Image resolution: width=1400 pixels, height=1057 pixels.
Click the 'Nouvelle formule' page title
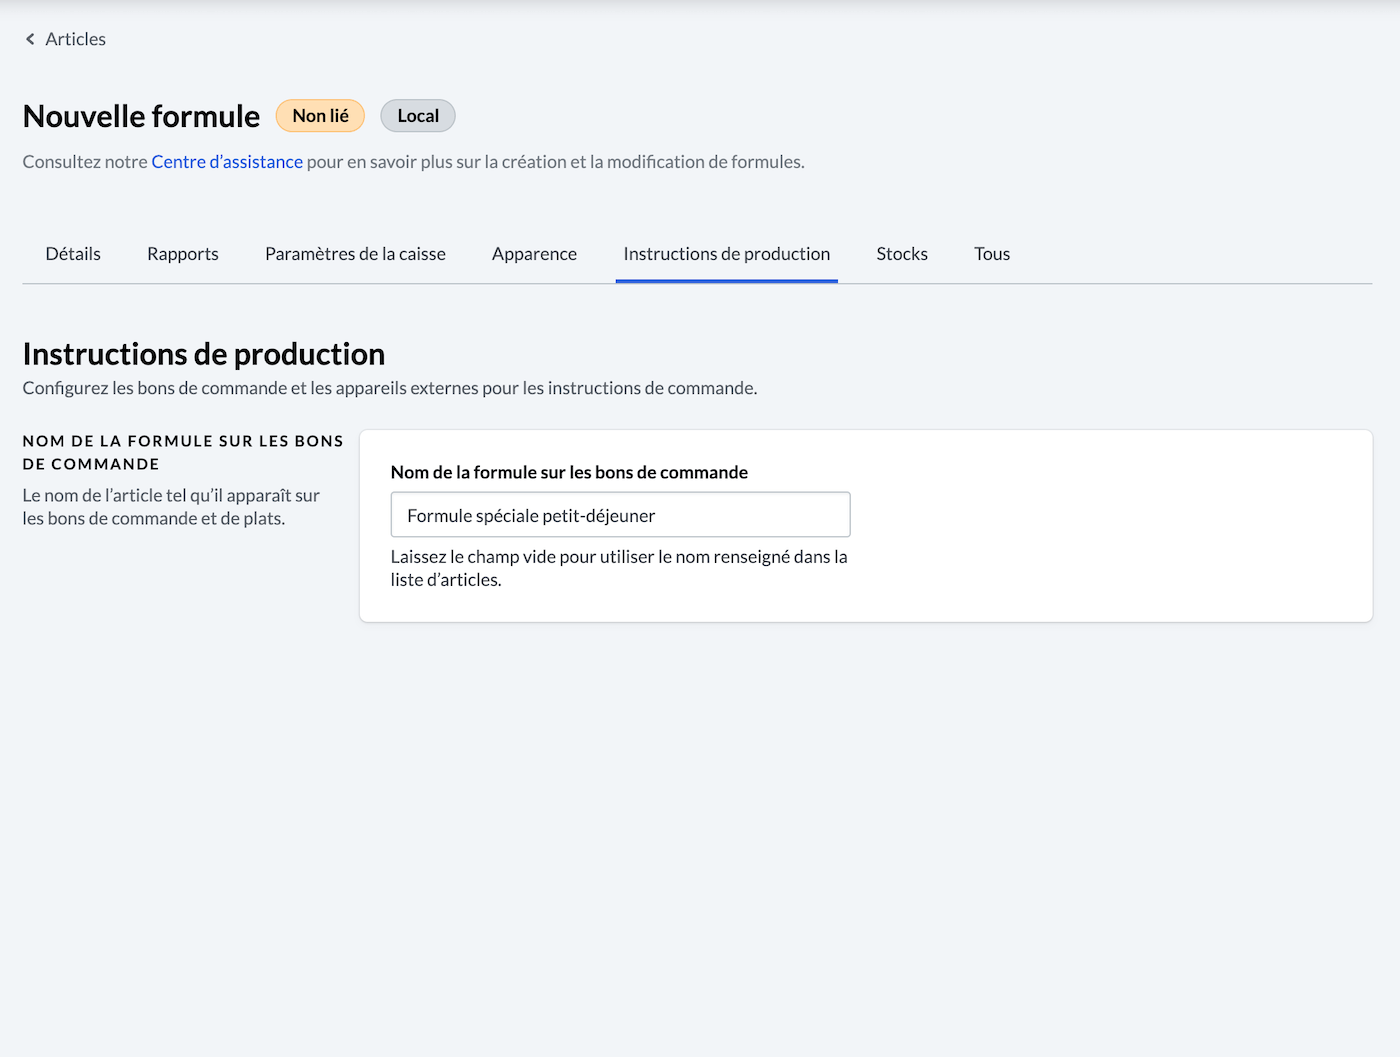pyautogui.click(x=141, y=116)
